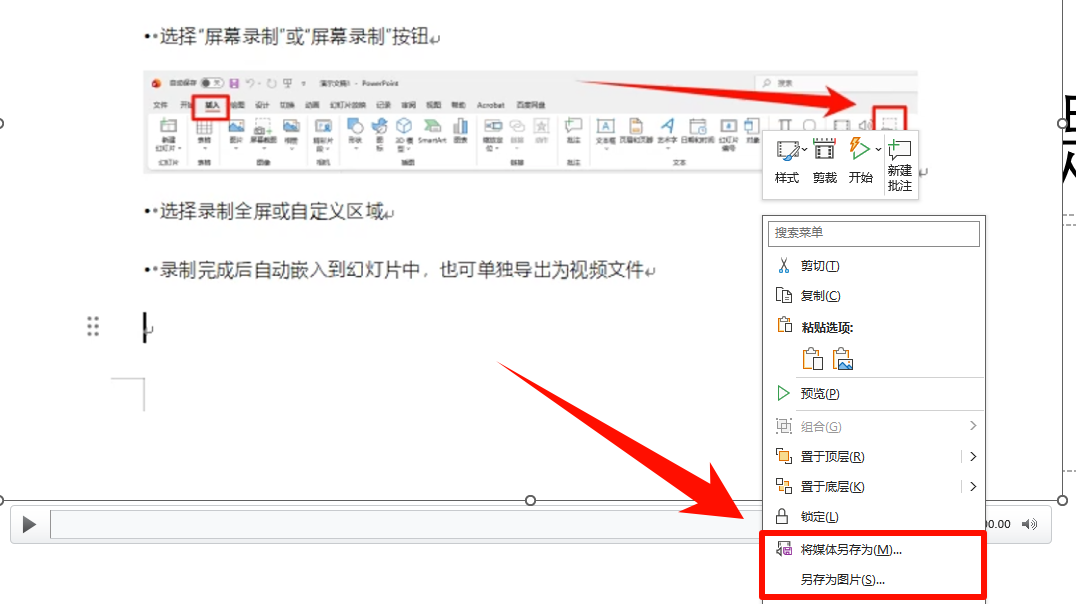Choose 剪切 (Cut) from the context menu
The image size is (1076, 604).
point(819,266)
